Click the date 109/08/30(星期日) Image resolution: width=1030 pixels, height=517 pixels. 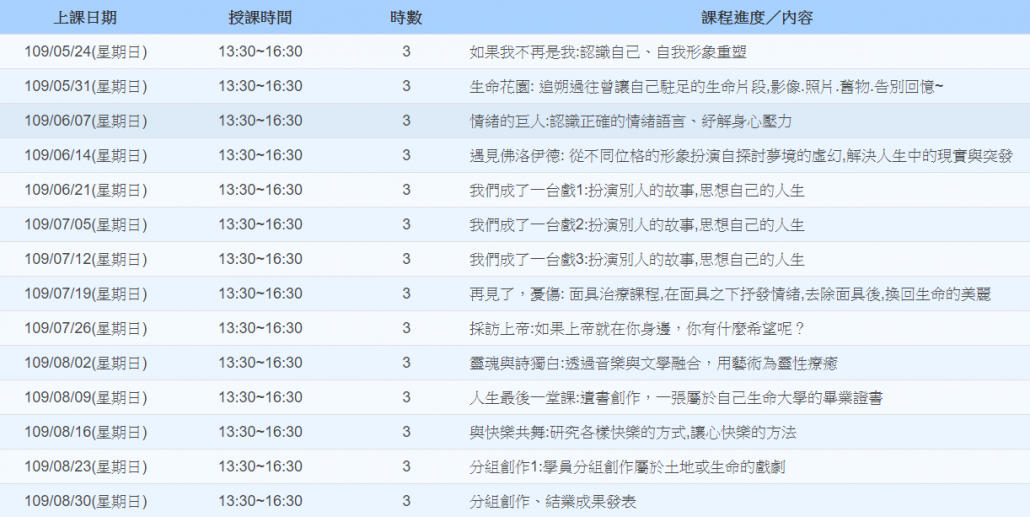click(x=86, y=501)
